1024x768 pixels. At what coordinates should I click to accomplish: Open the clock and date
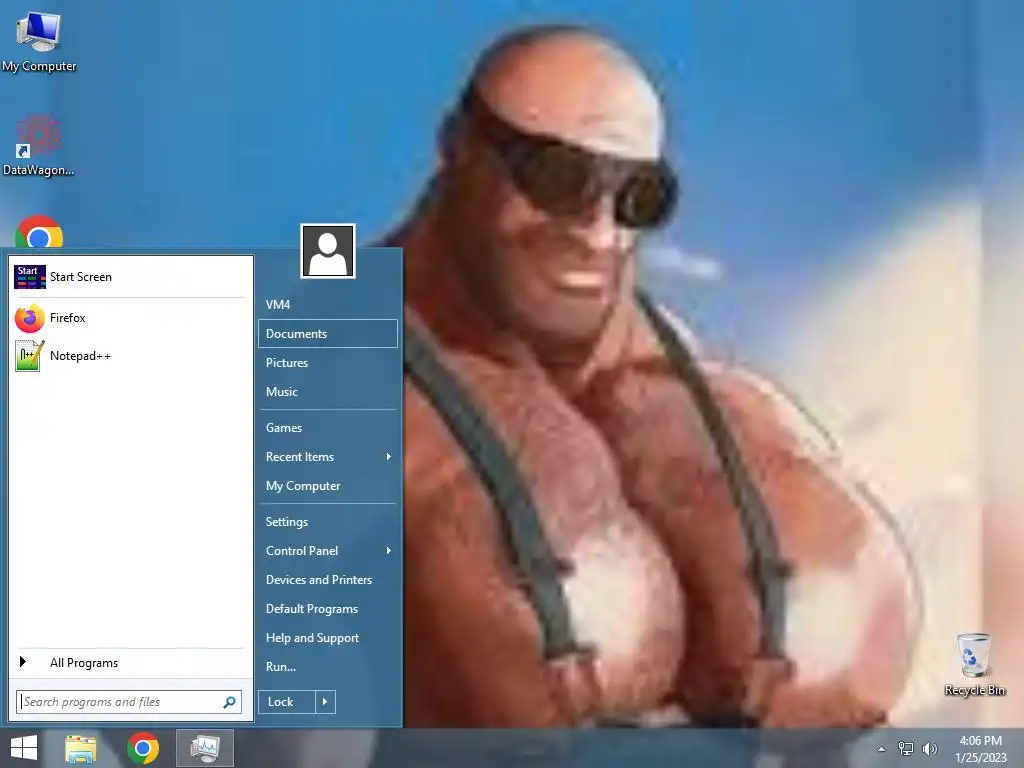[980, 749]
